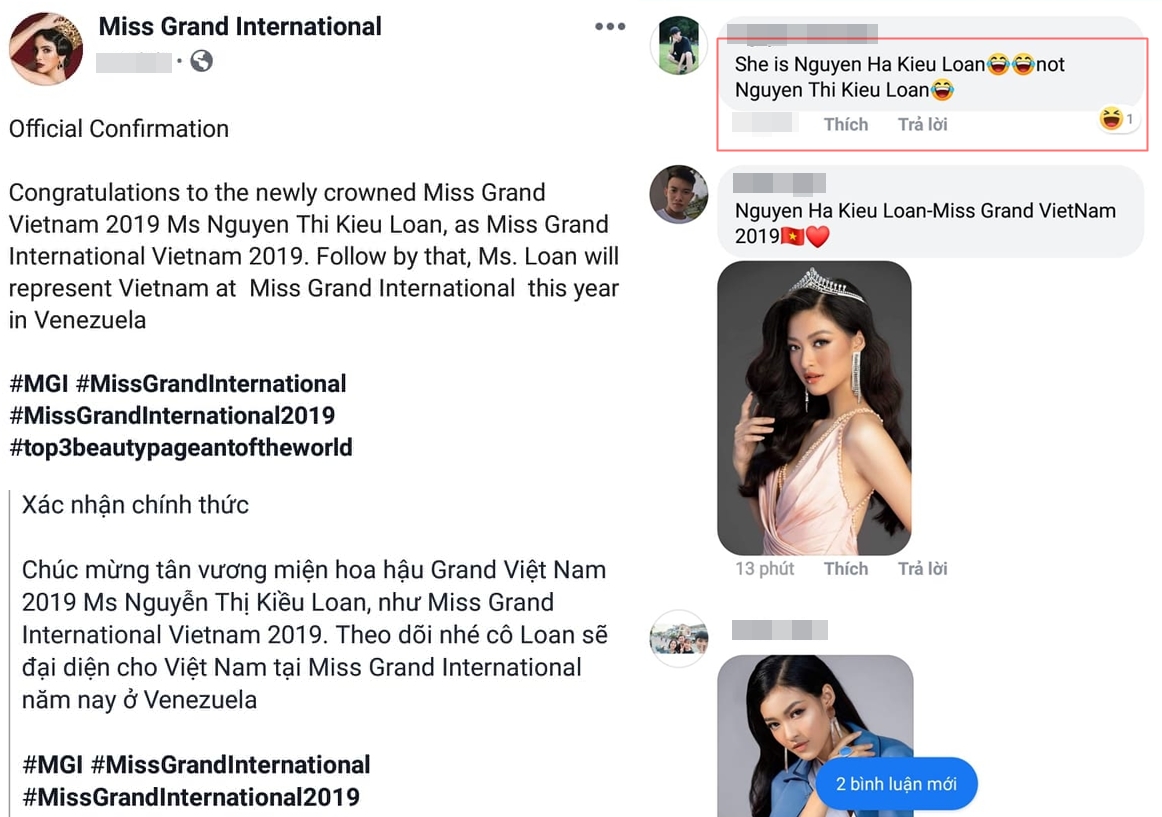This screenshot has width=1162, height=817.
Task: Open third commenter's profile avatar
Action: point(679,638)
